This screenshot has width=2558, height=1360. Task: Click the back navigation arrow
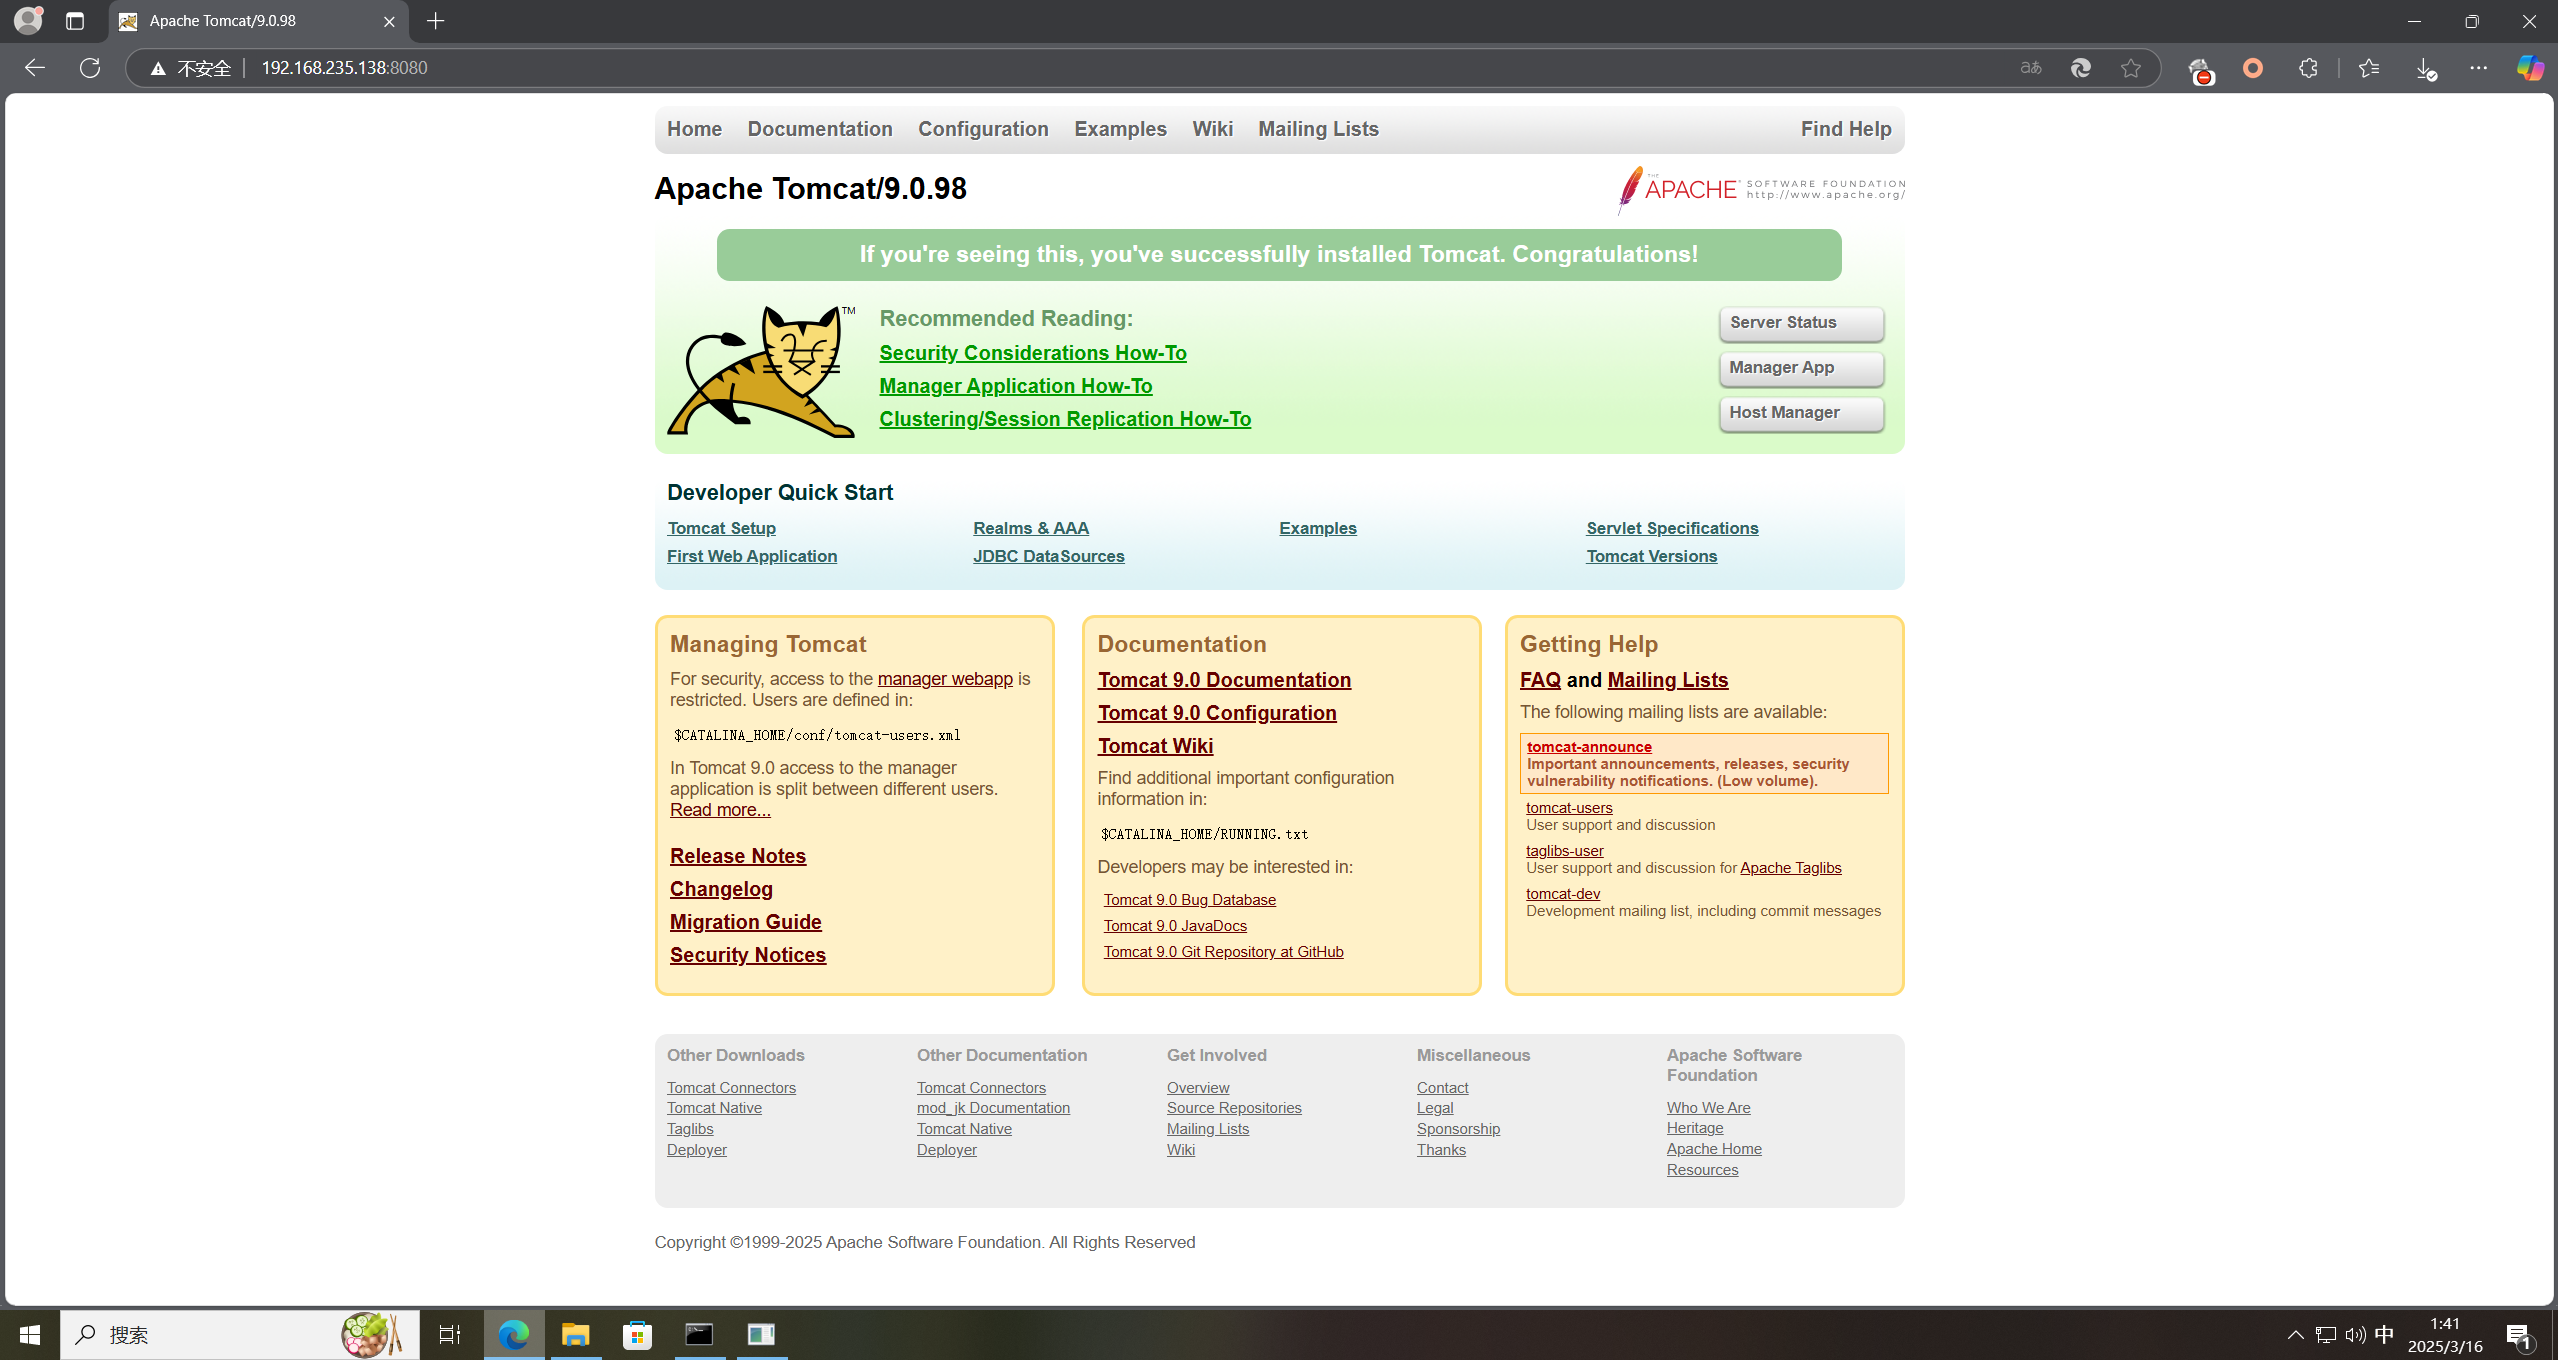35,68
